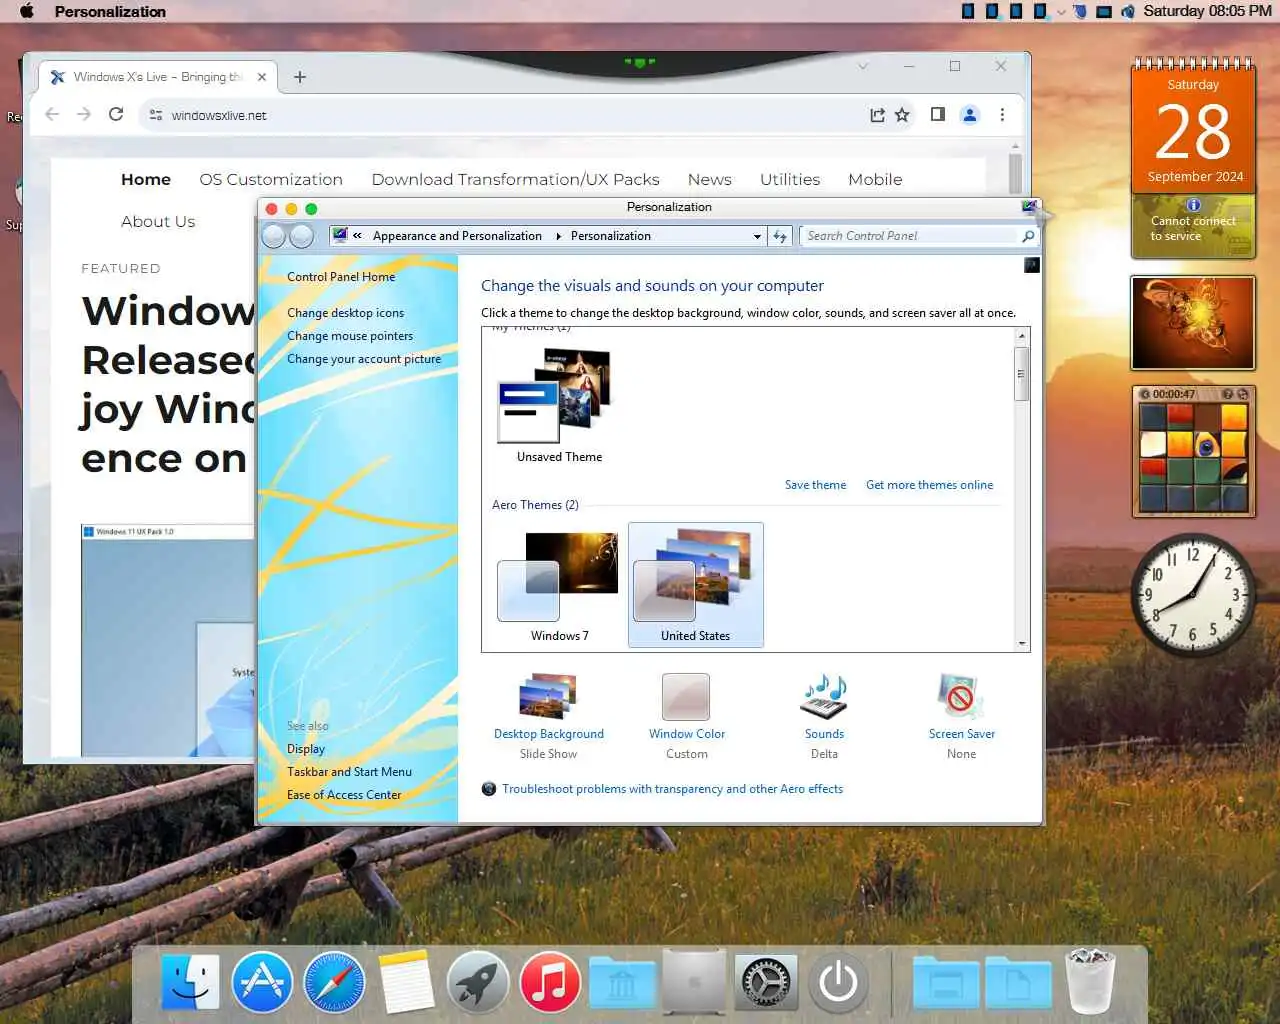
Task: Click the power button dock icon
Action: click(838, 982)
